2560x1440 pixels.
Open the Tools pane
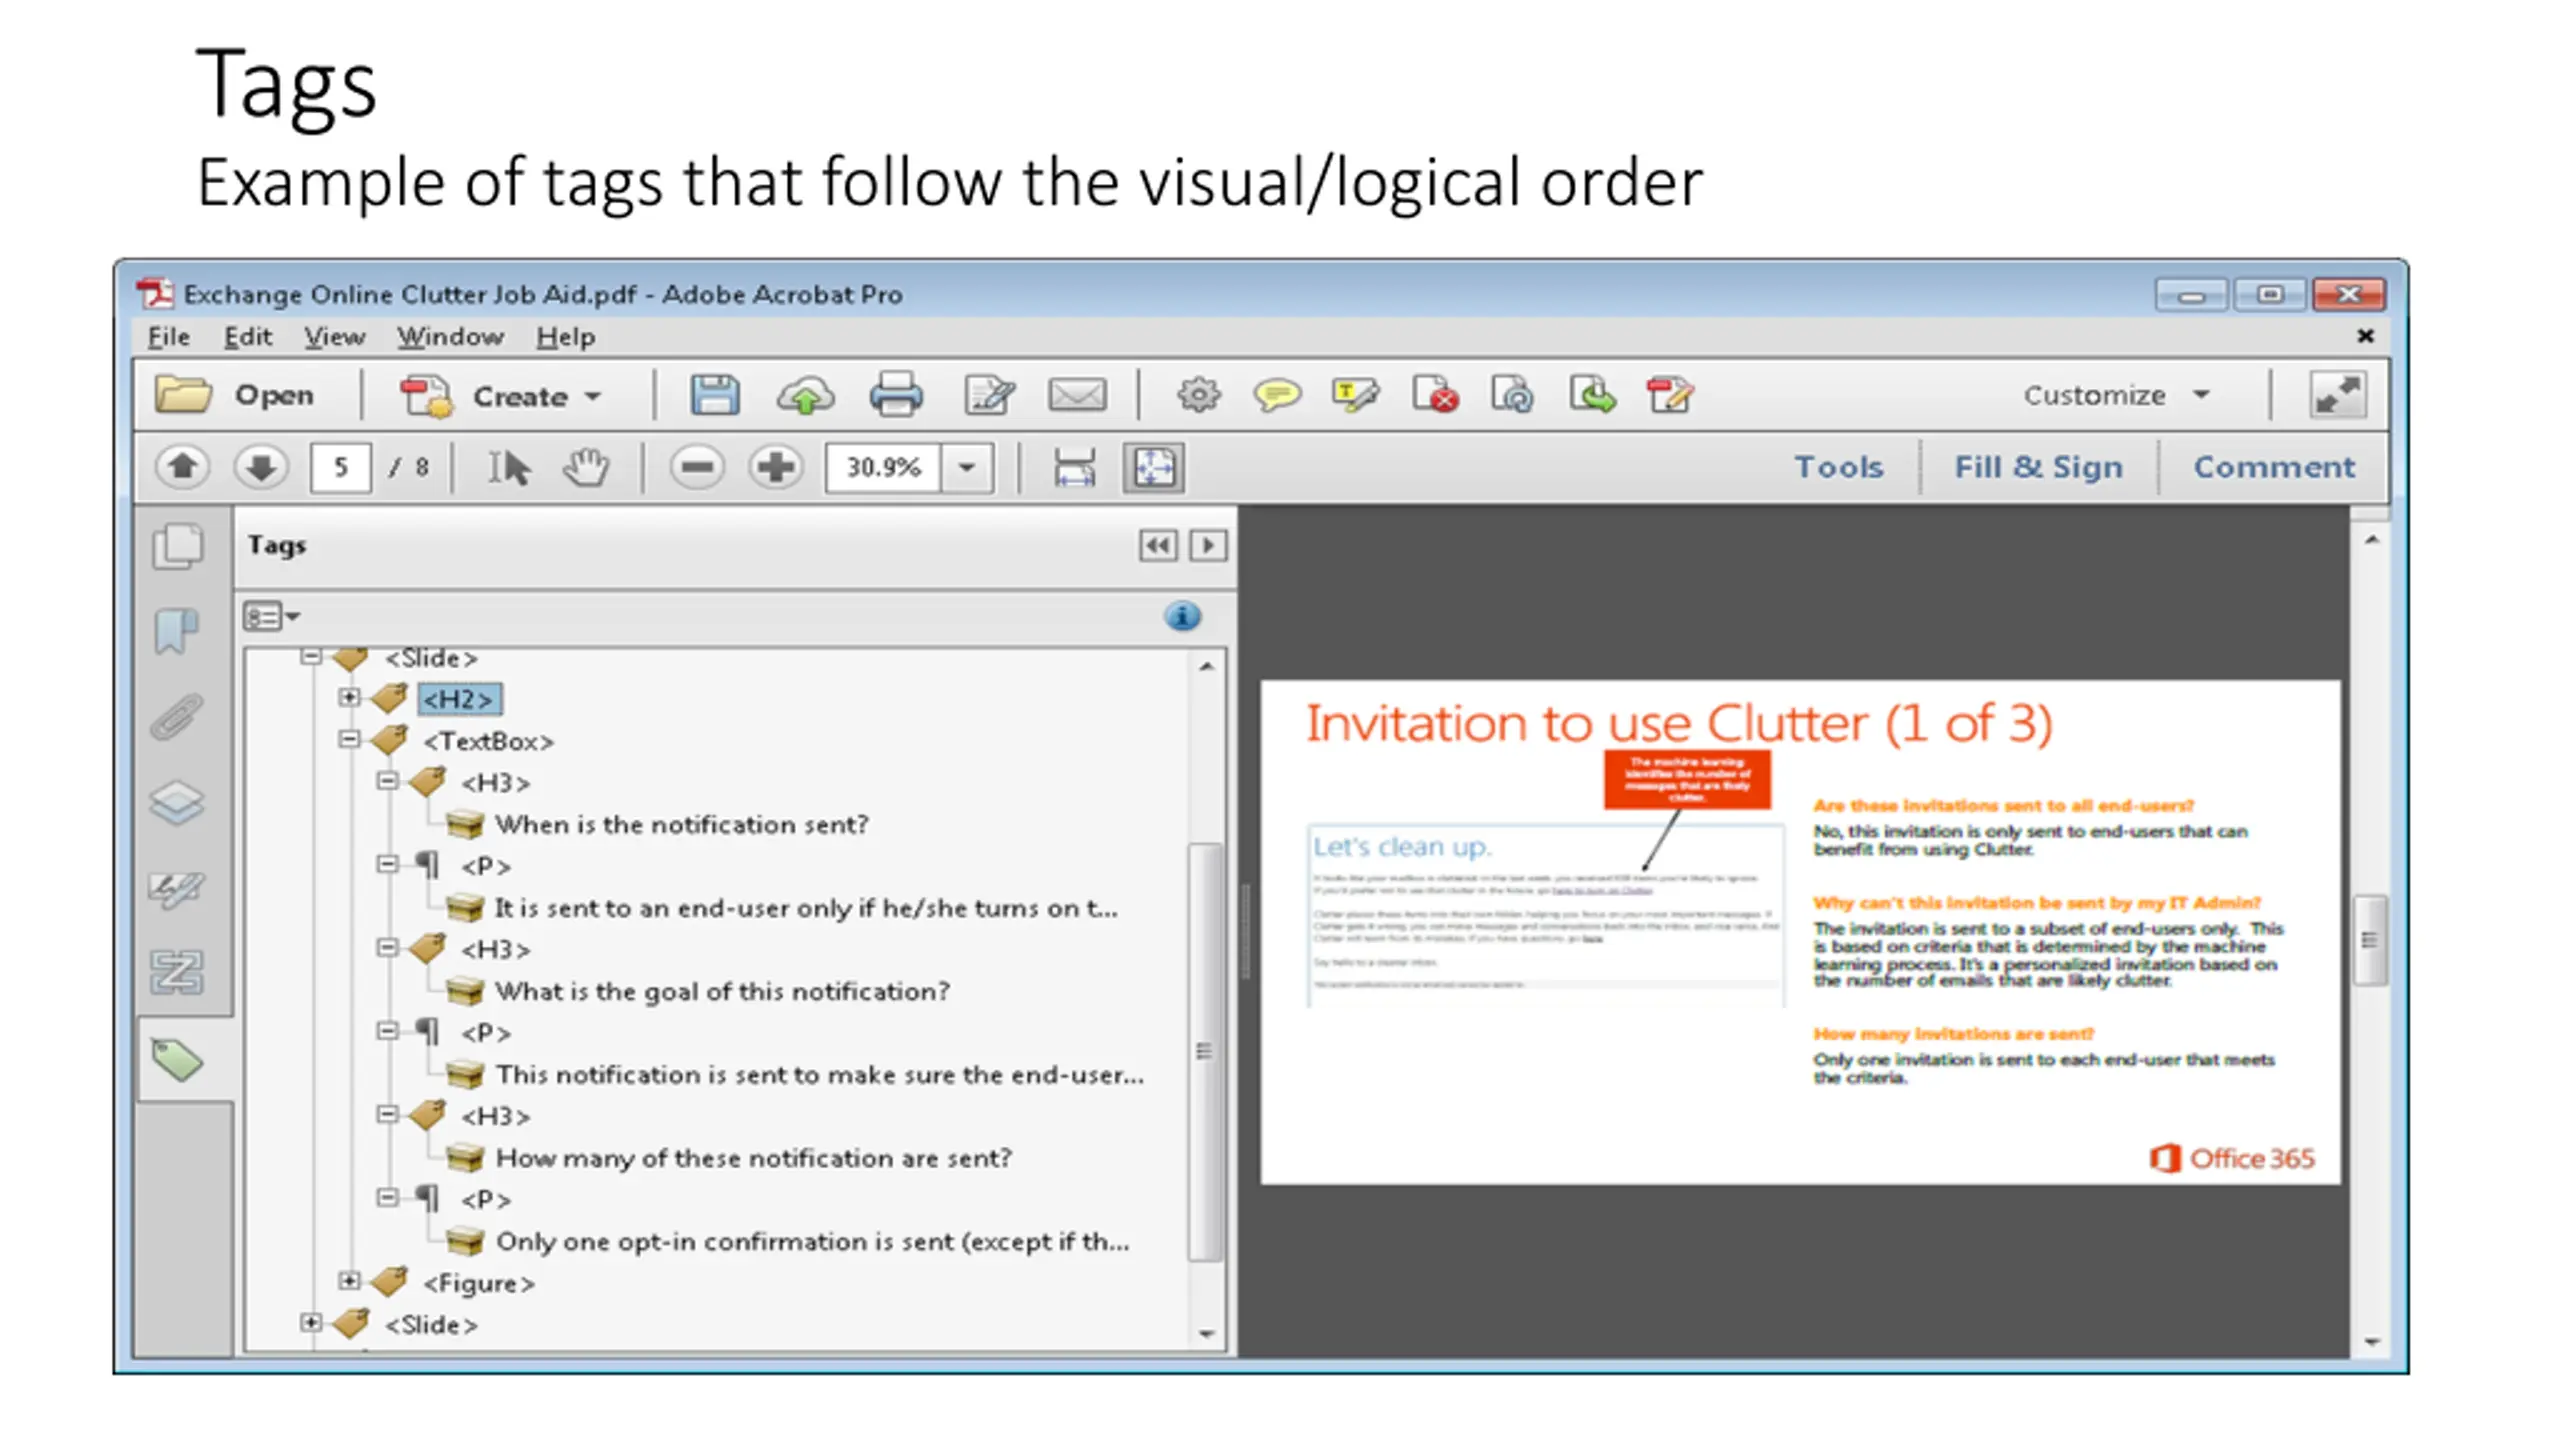tap(1838, 467)
